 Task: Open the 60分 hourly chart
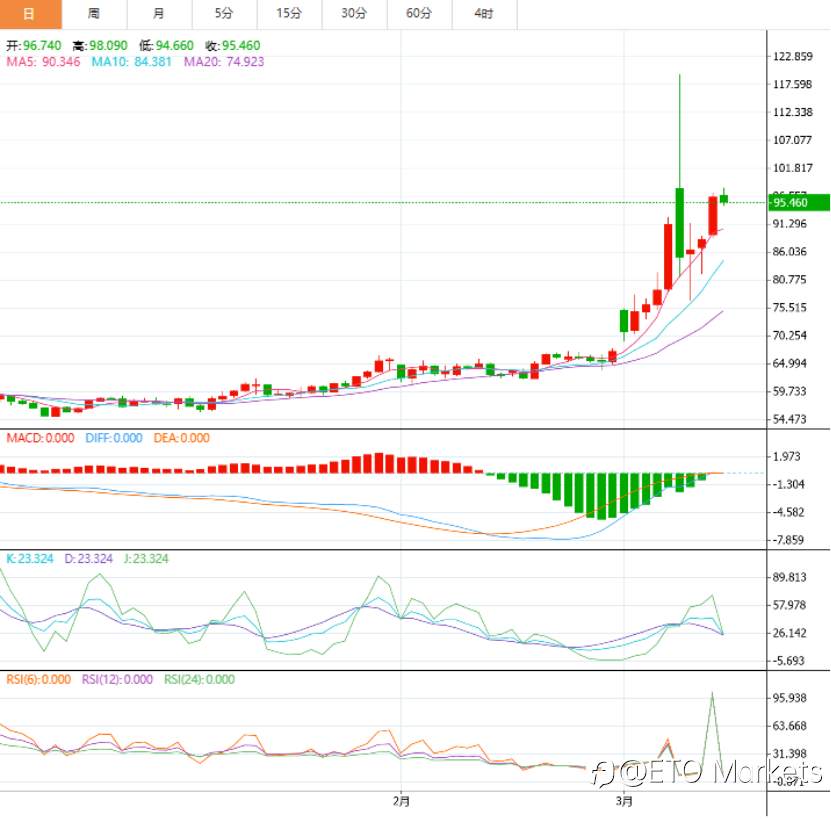[x=419, y=15]
